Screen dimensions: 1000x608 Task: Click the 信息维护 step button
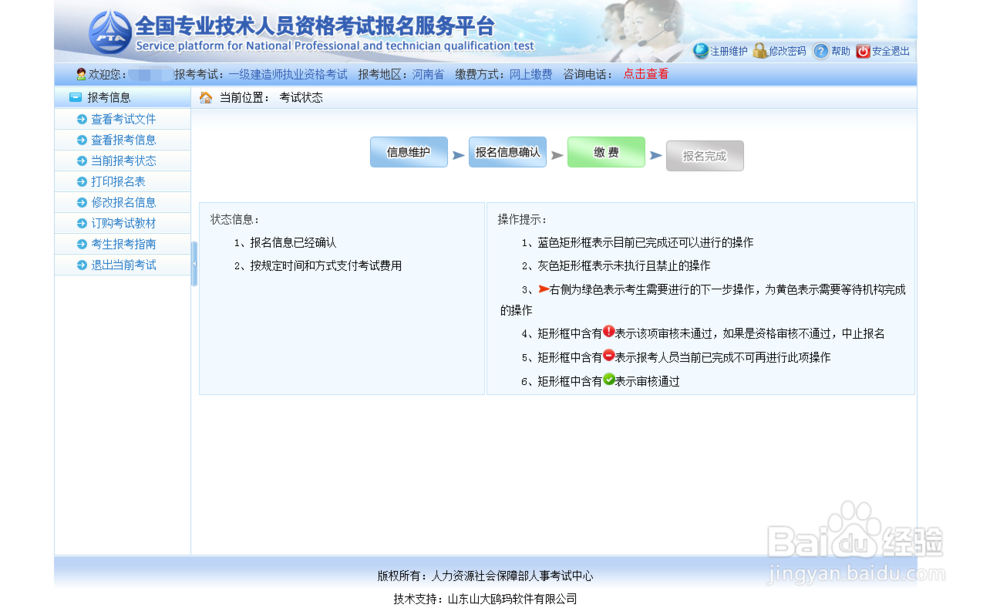coord(408,154)
